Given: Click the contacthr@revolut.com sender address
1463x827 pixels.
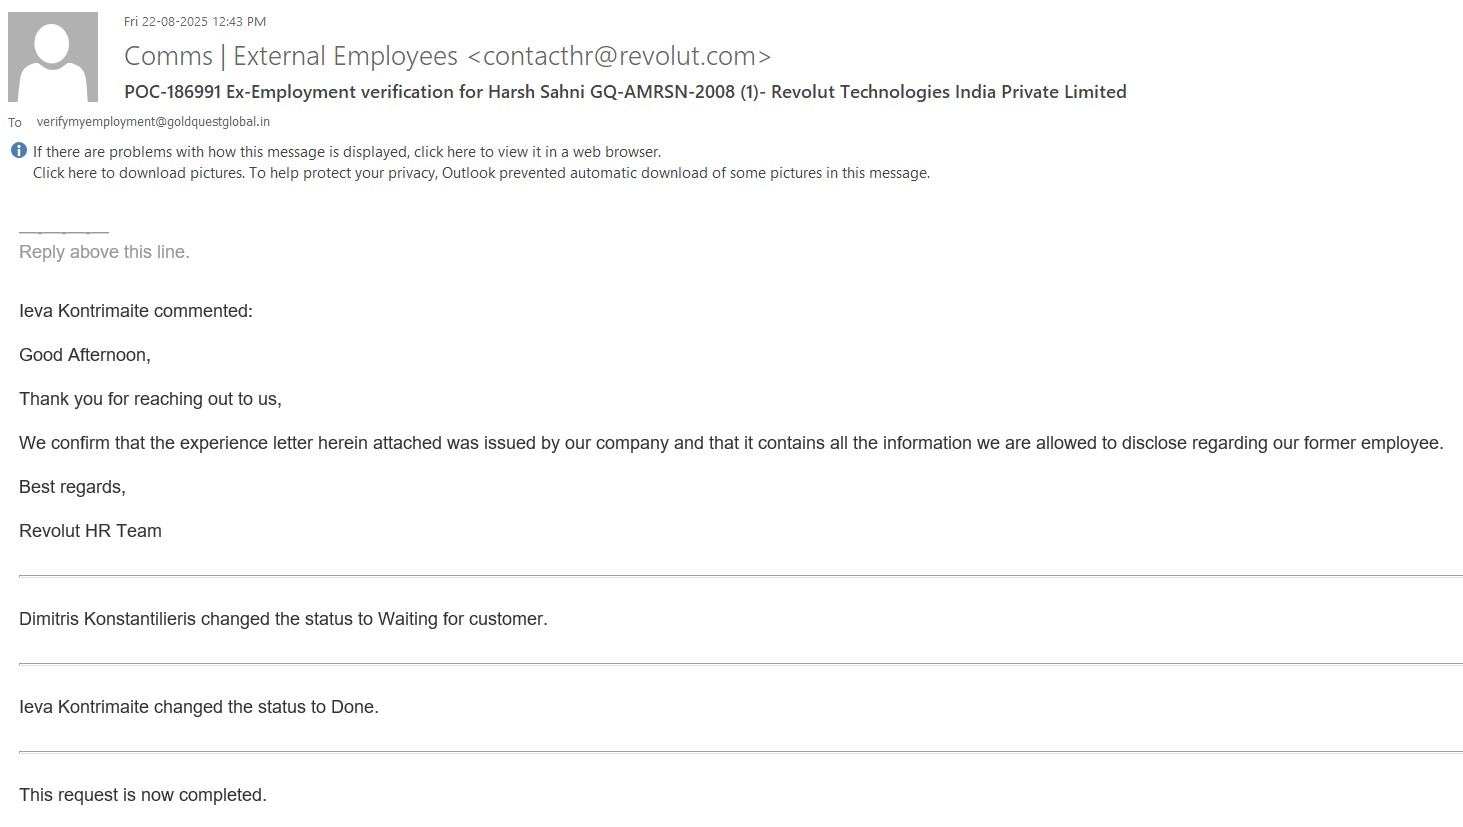Looking at the screenshot, I should 619,56.
